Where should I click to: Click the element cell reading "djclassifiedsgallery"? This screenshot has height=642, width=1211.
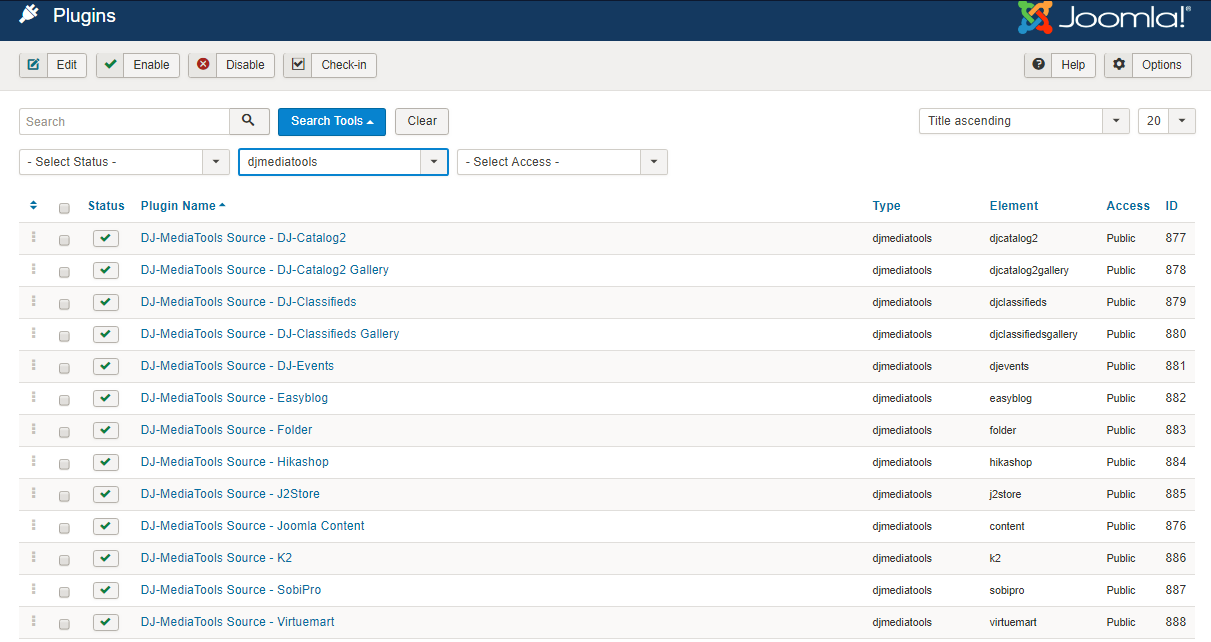1033,334
